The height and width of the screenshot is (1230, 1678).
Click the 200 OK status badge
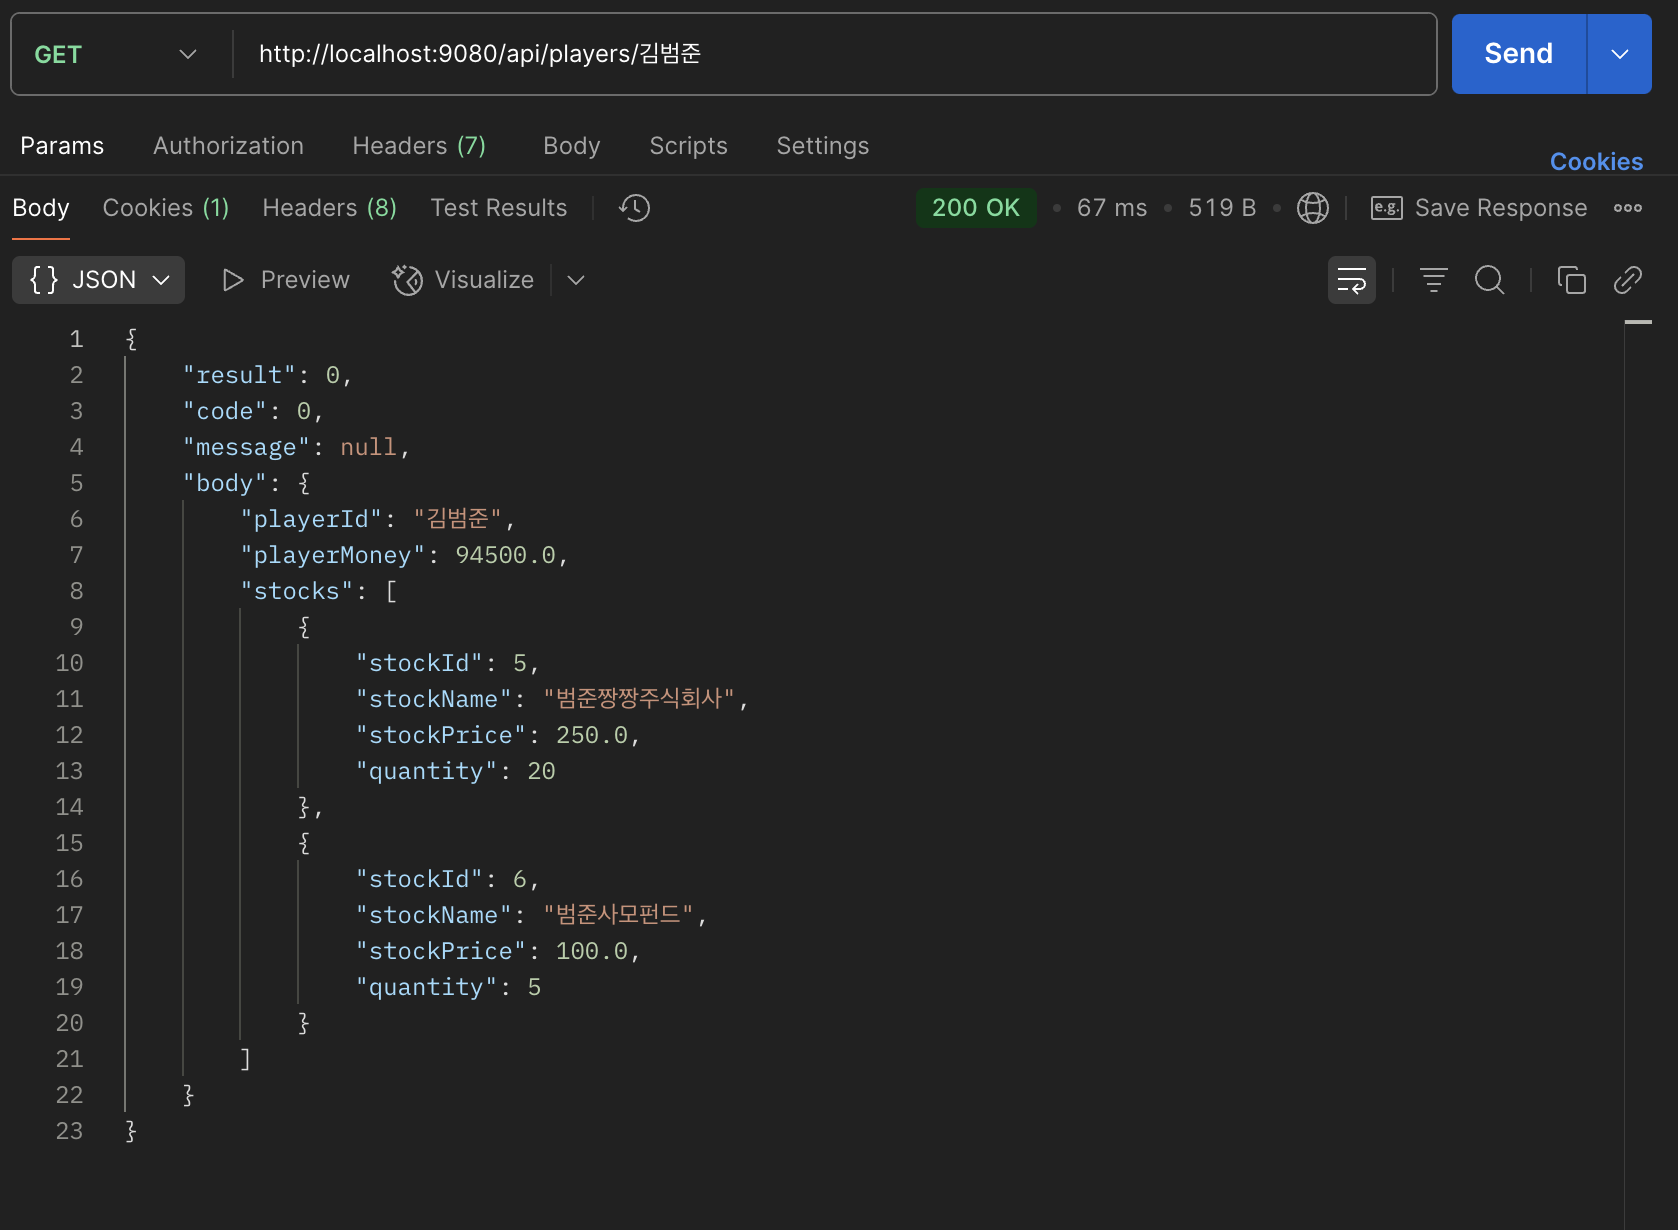click(976, 208)
